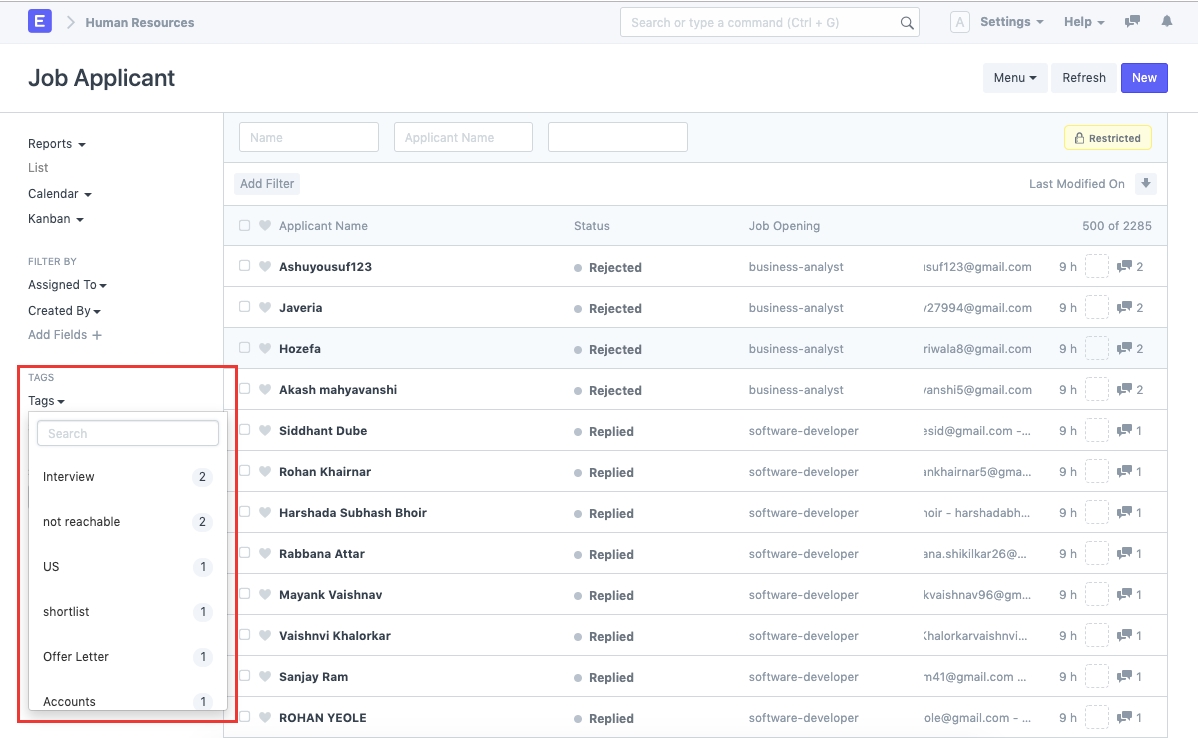Check the select-all checkbox in header
This screenshot has width=1198, height=738.
tap(245, 226)
